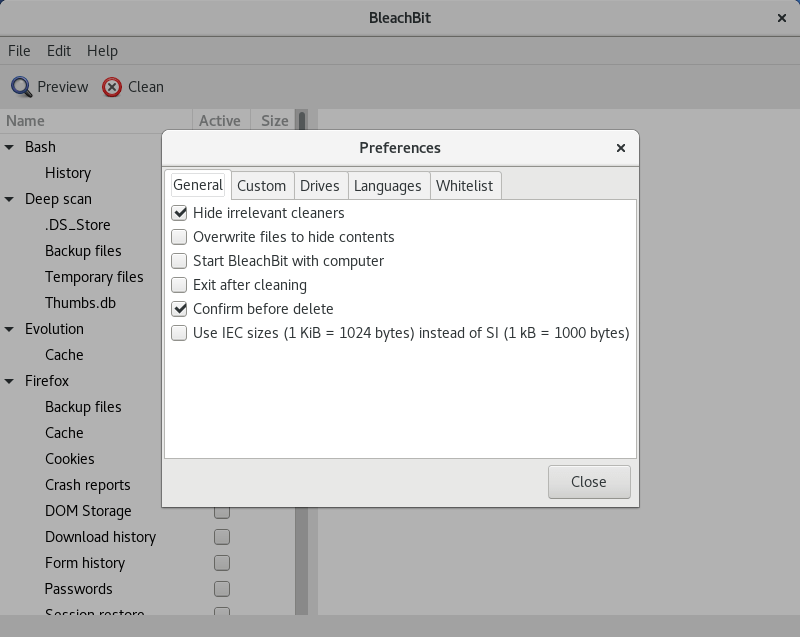This screenshot has width=800, height=637.
Task: Open the Help menu
Action: click(x=101, y=51)
